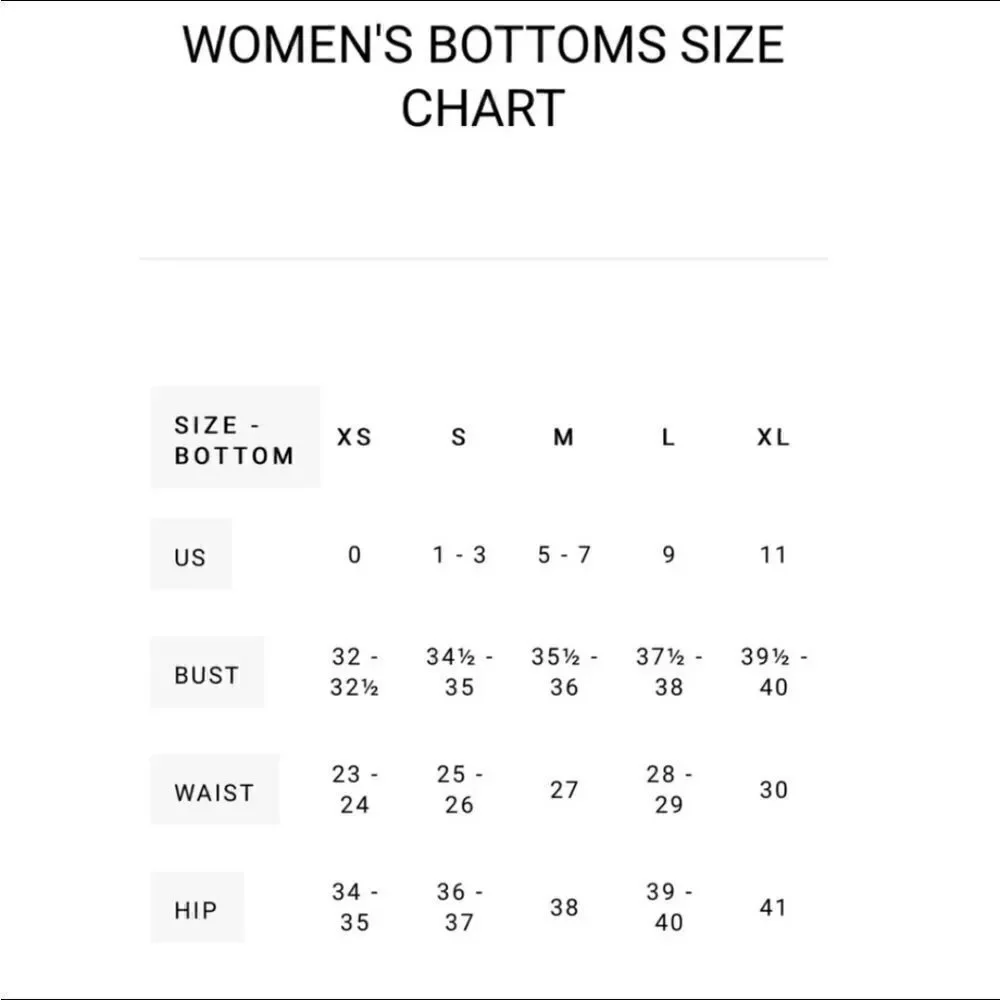The height and width of the screenshot is (1000, 1000).
Task: Click the US row label
Action: (x=191, y=555)
